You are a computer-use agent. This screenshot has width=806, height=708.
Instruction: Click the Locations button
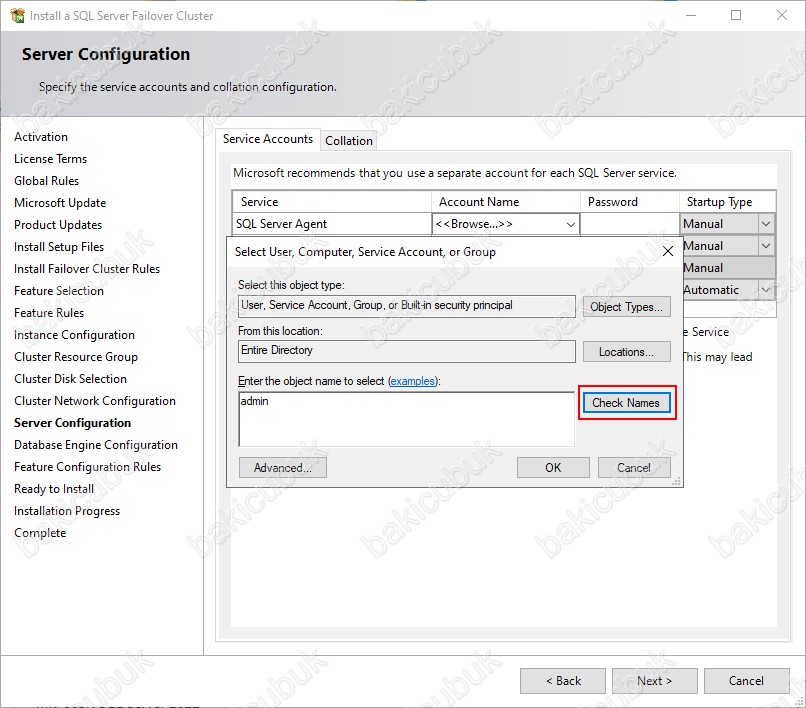coord(626,352)
